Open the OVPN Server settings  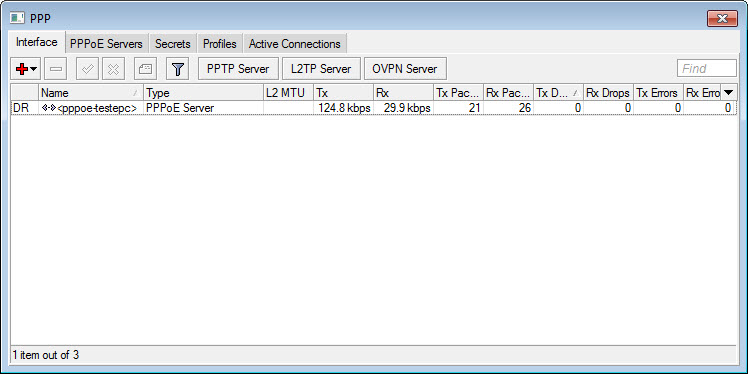tap(405, 69)
